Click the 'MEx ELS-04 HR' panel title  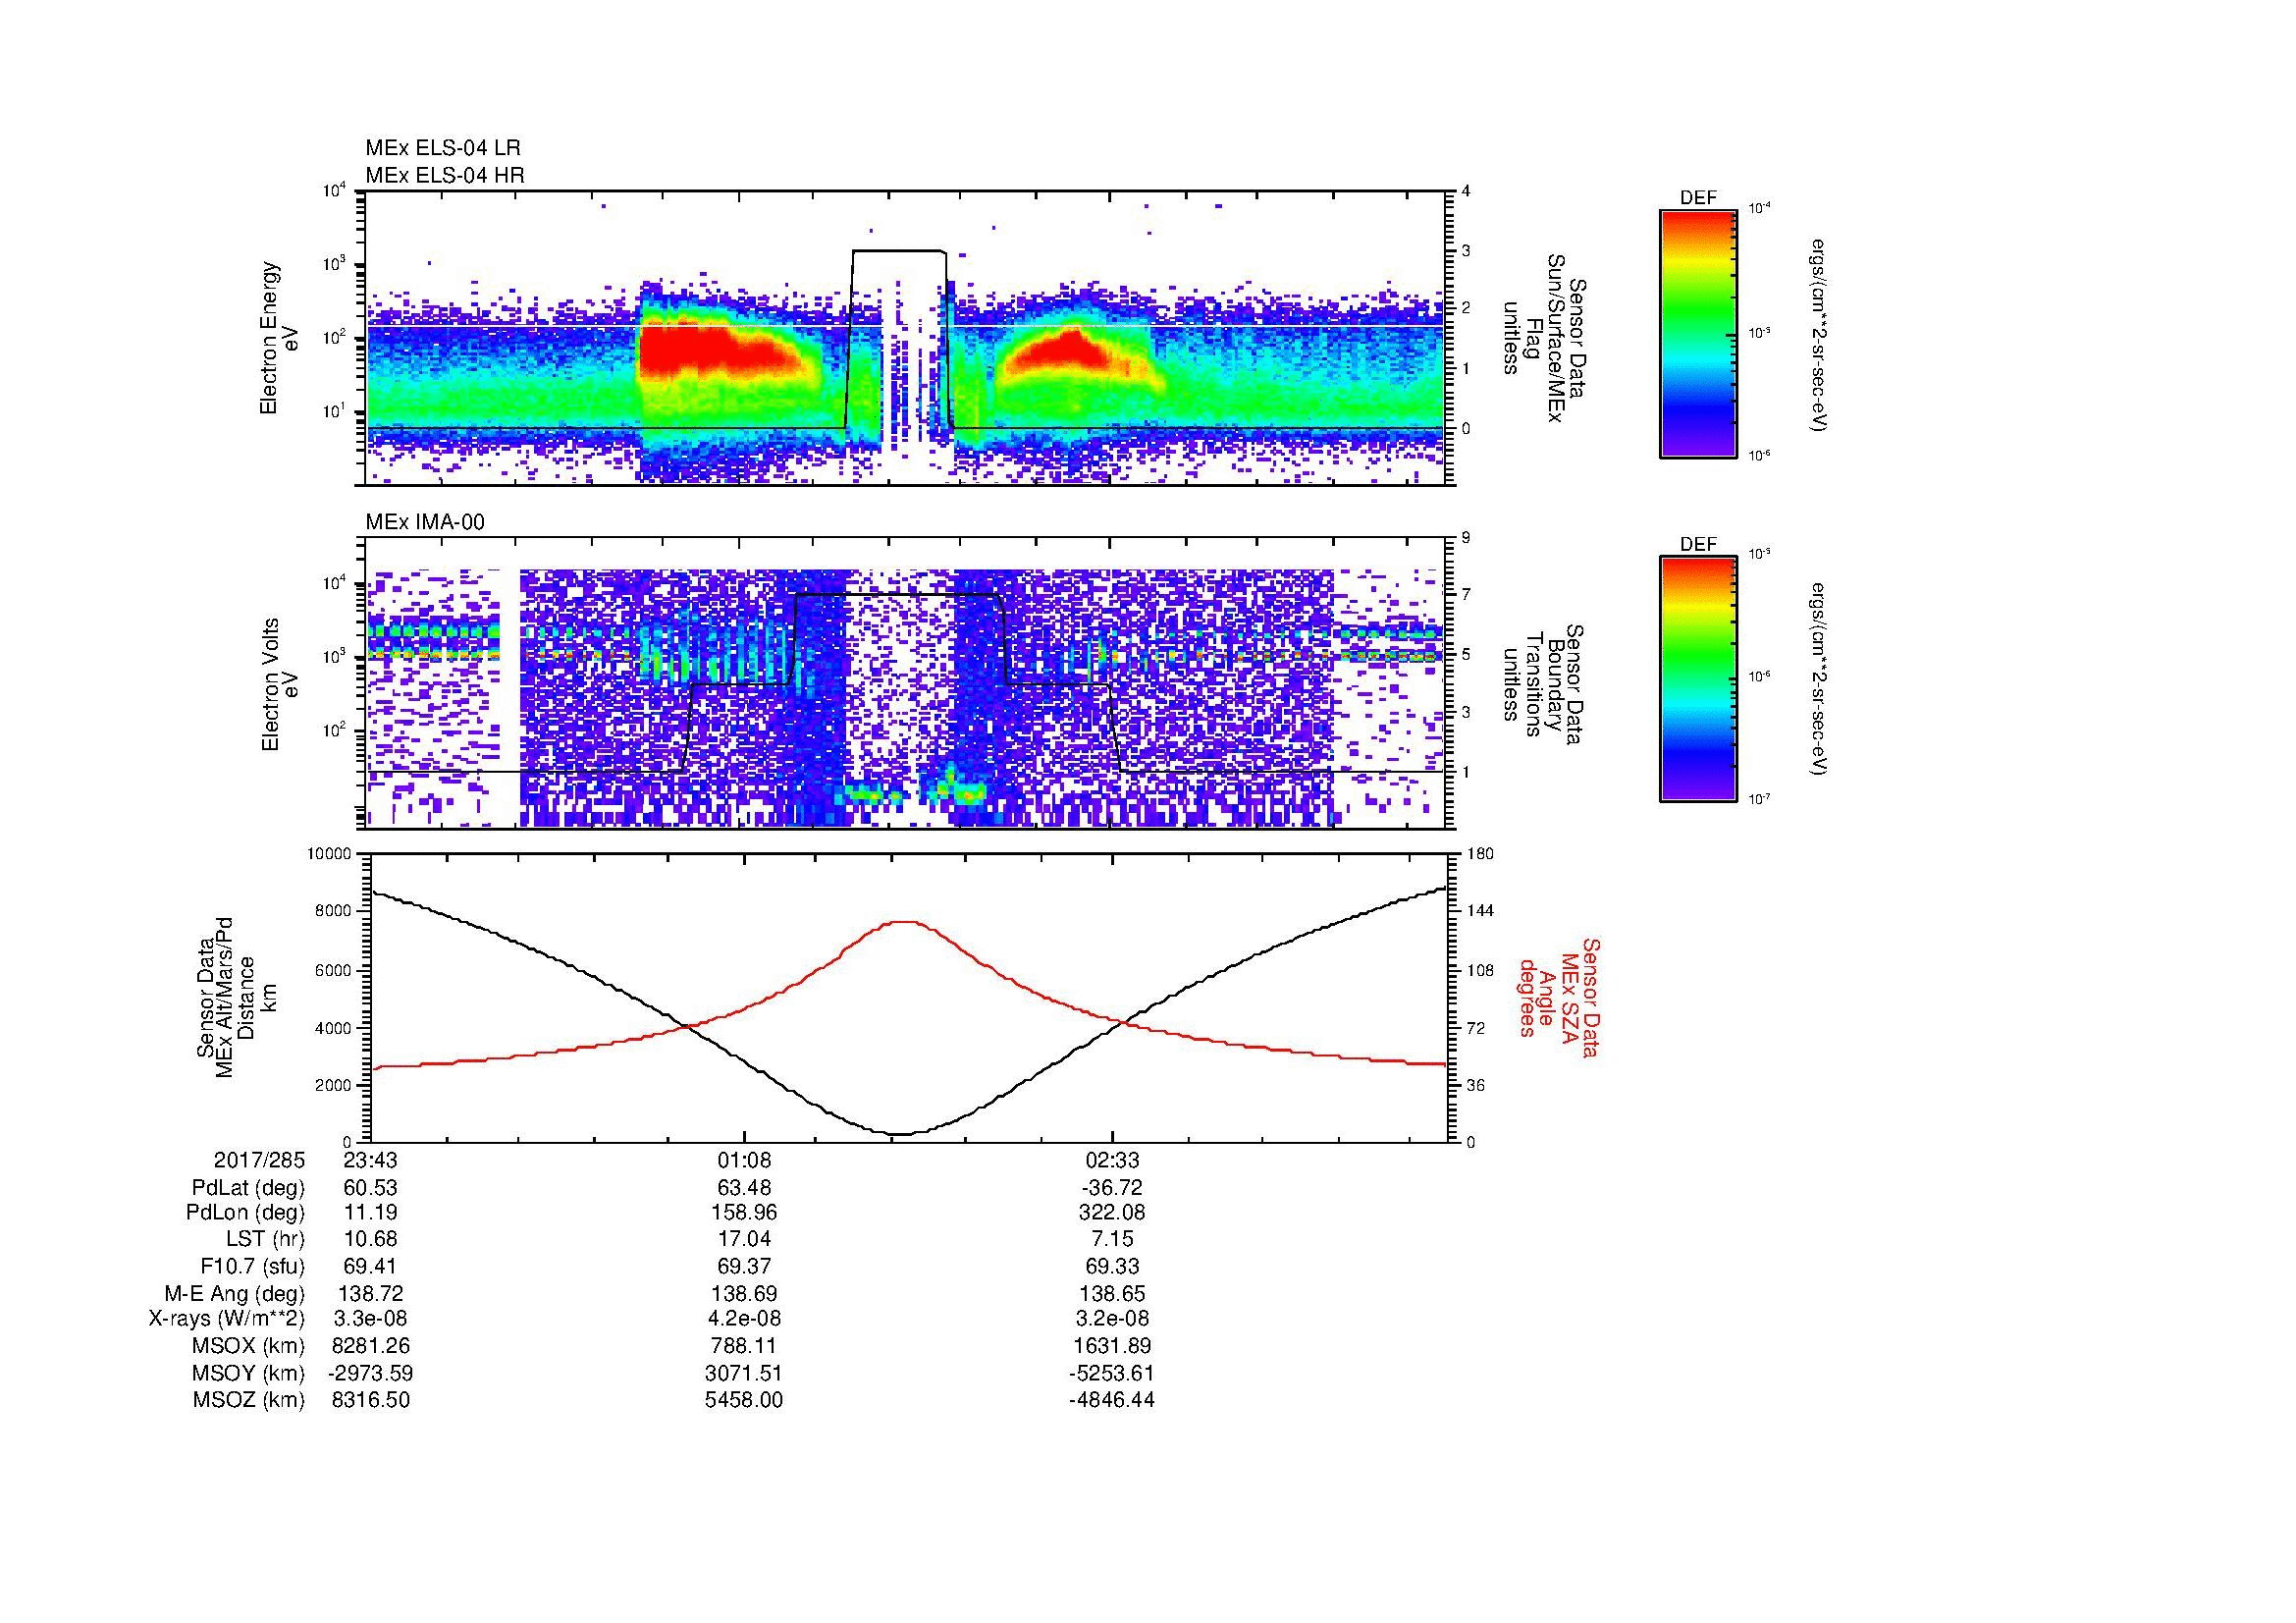tap(445, 175)
